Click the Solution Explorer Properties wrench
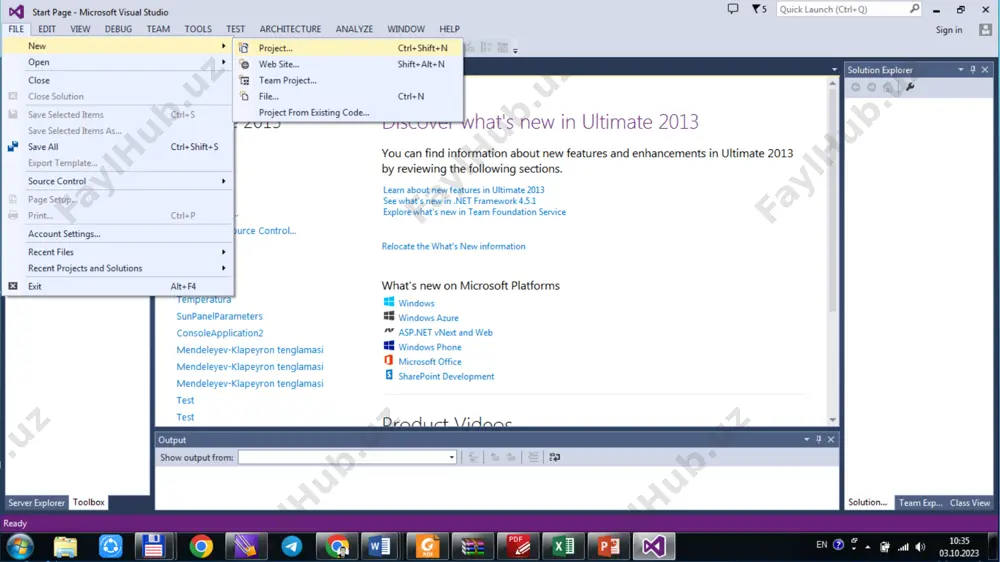The image size is (1000, 562). (x=910, y=87)
